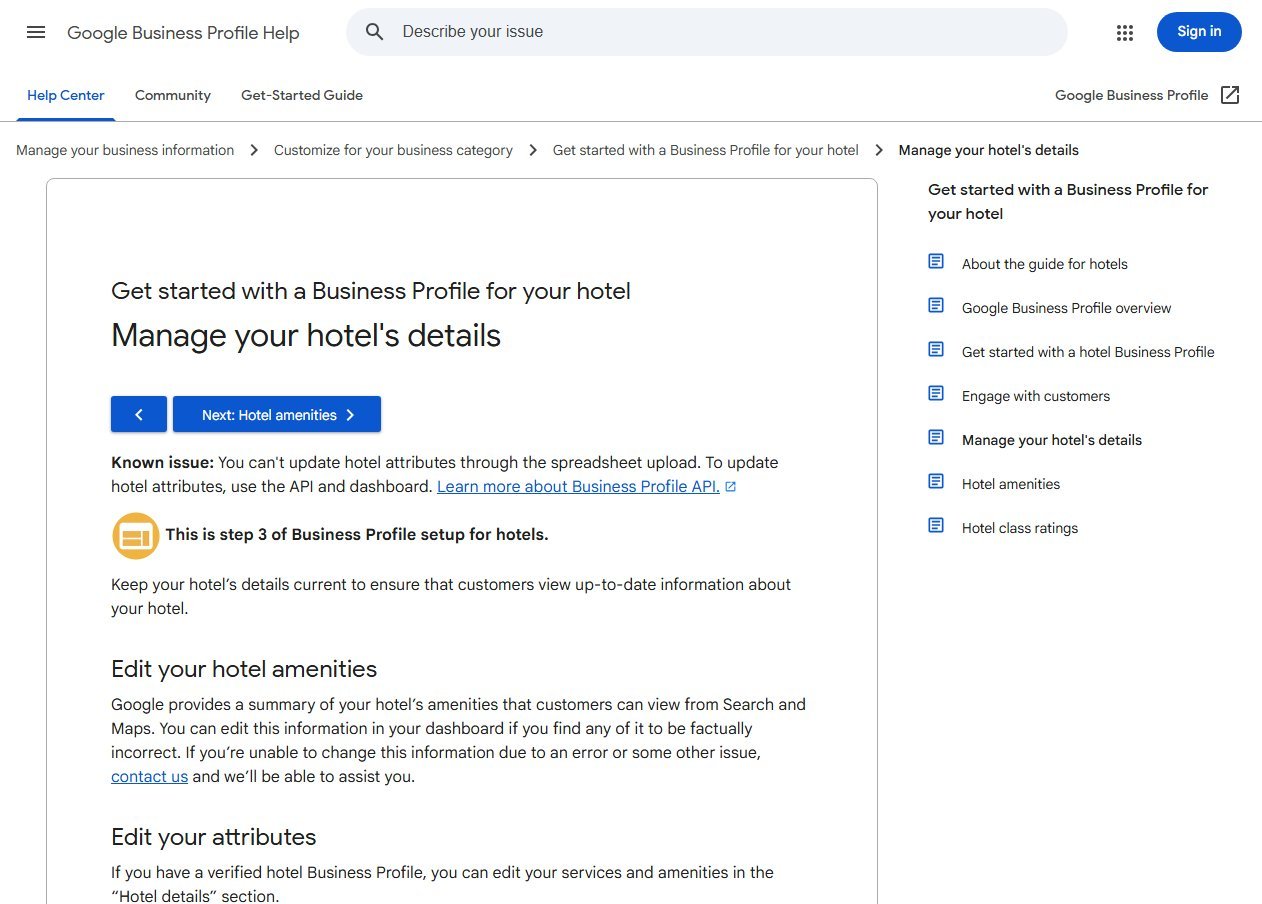
Task: Click the document icon for Engage with customers
Action: [x=936, y=393]
